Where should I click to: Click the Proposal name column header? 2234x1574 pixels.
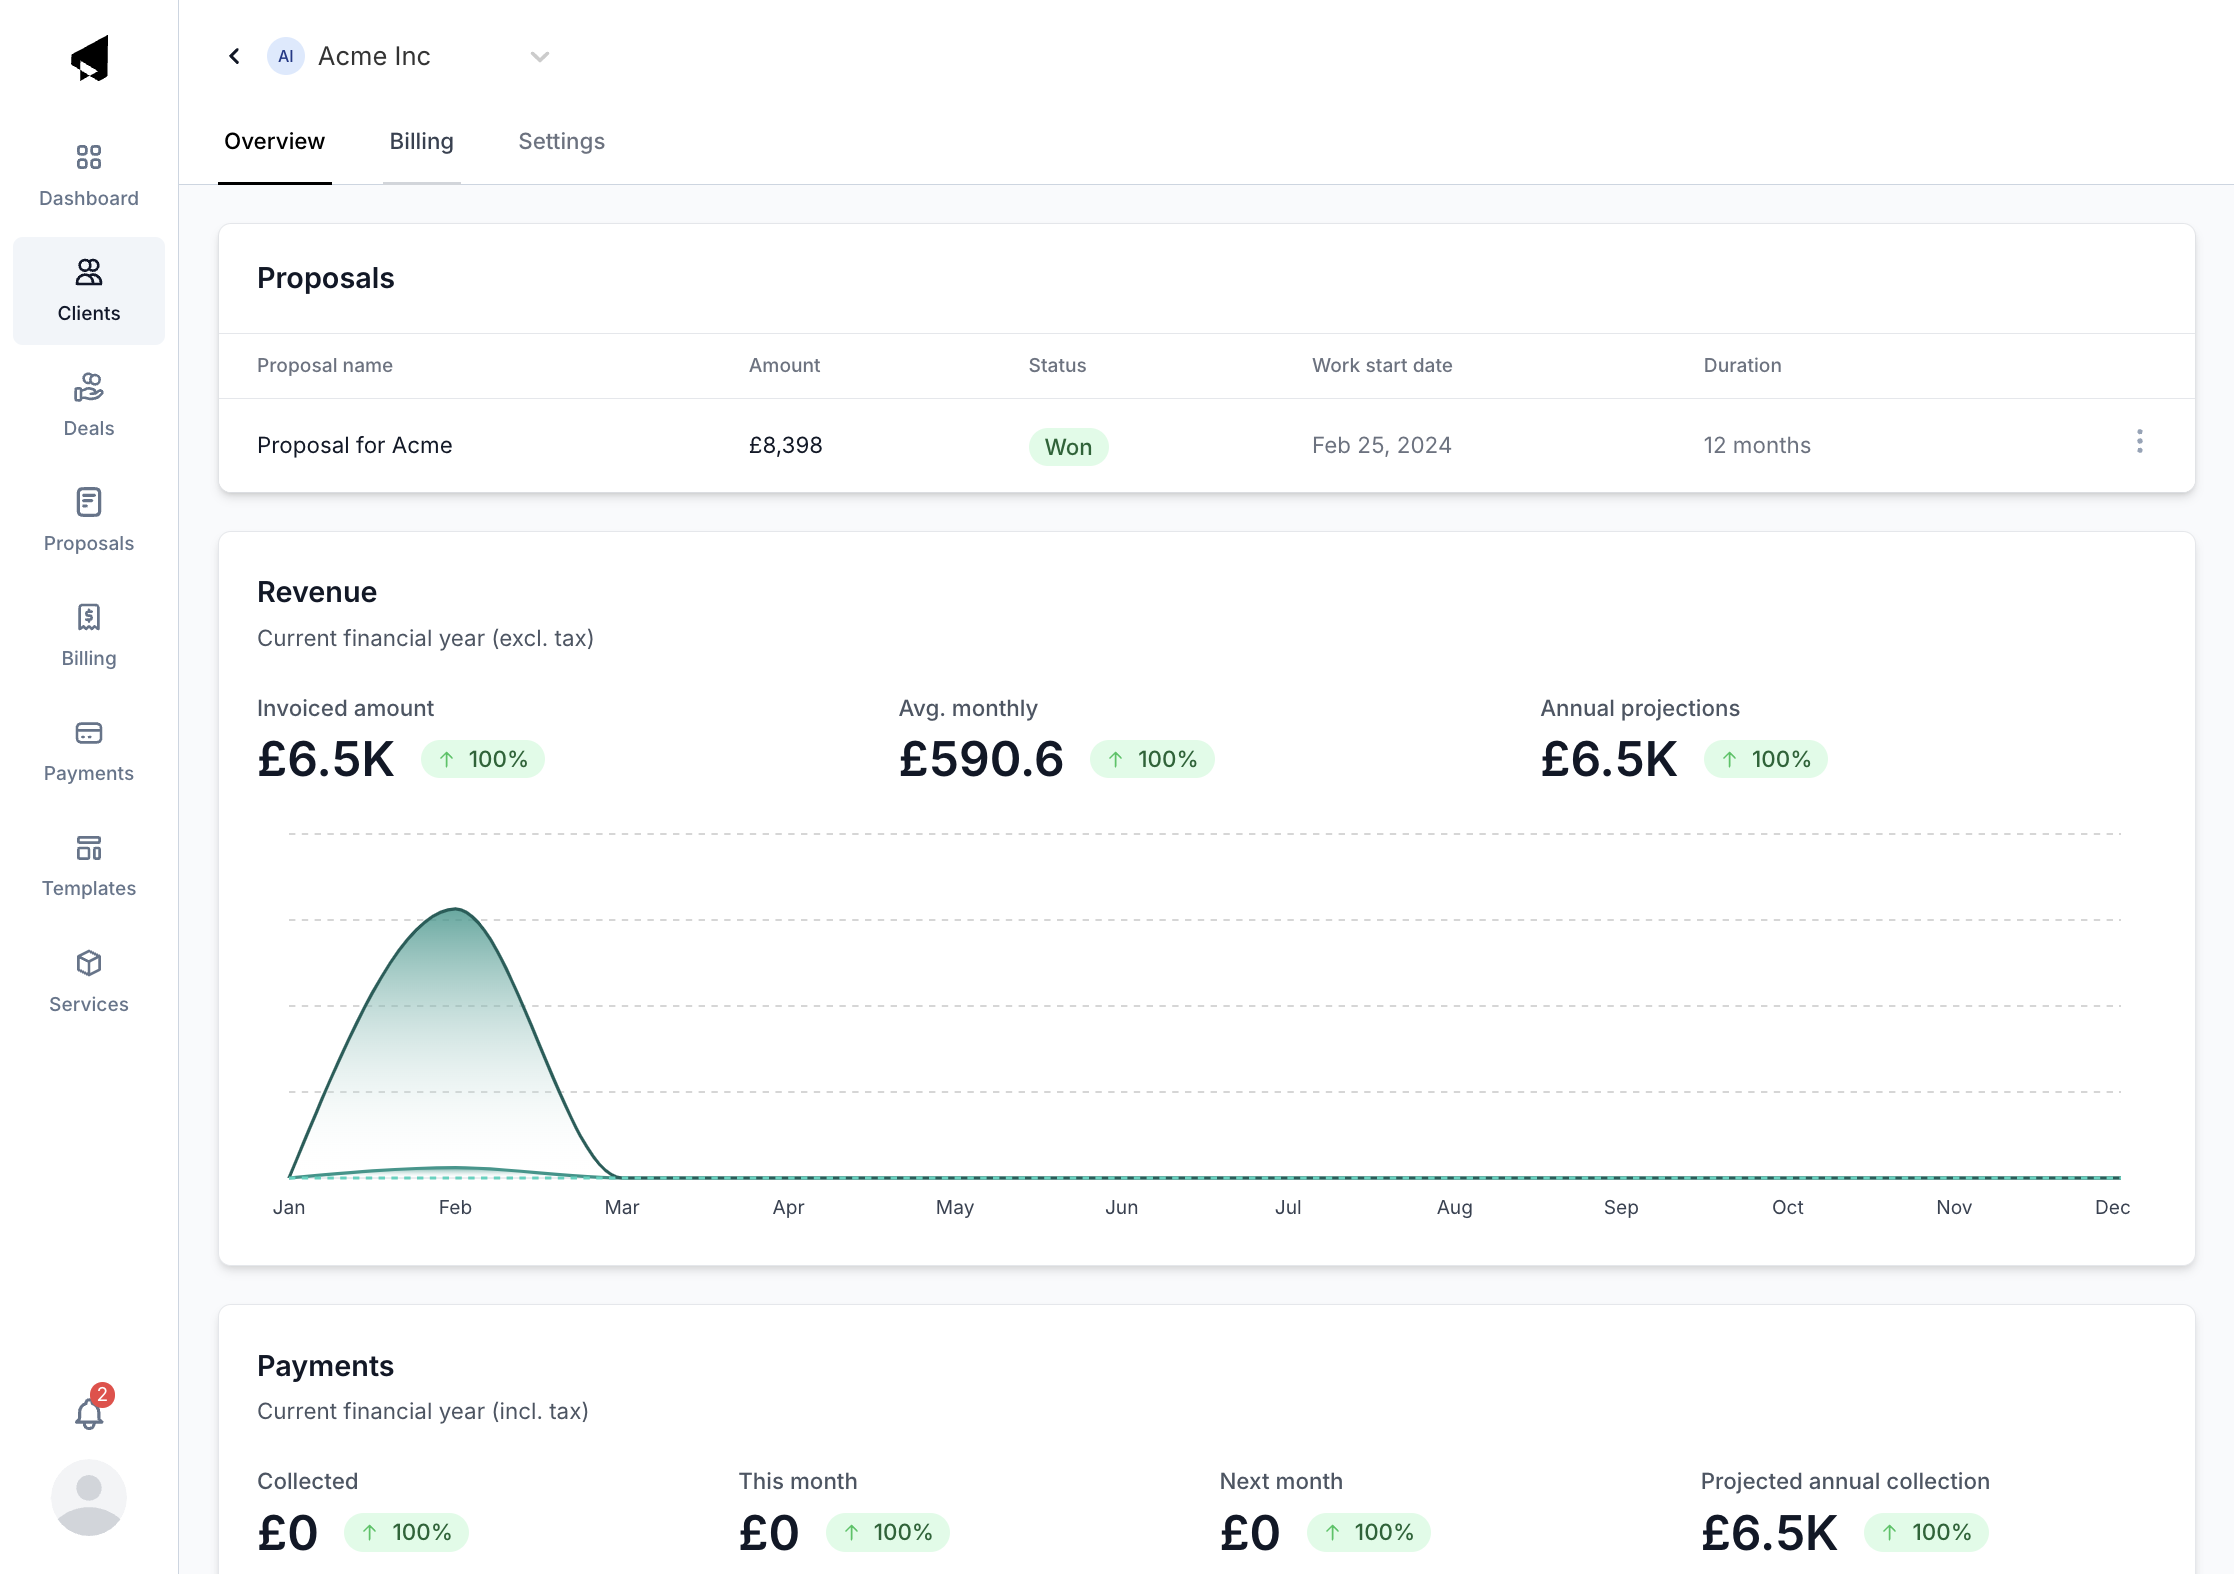tap(325, 365)
